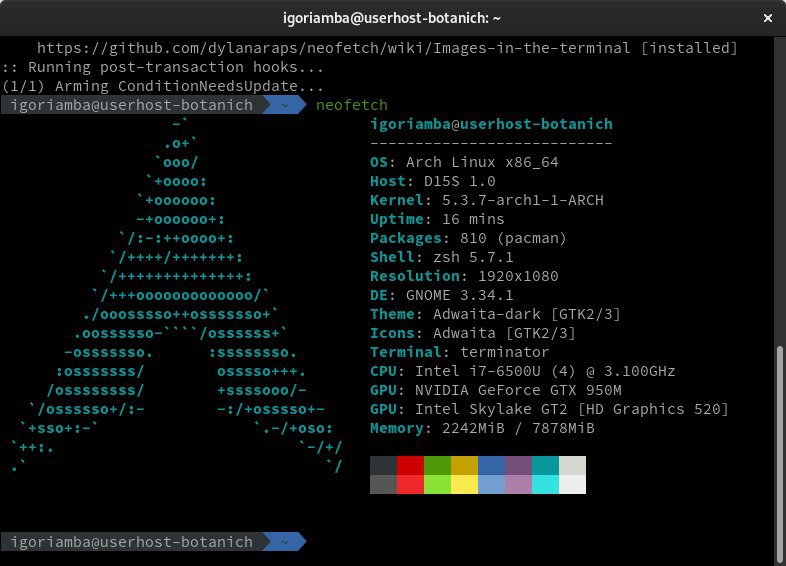Click the OS line Arch Linux x86_64

pyautogui.click(x=464, y=162)
